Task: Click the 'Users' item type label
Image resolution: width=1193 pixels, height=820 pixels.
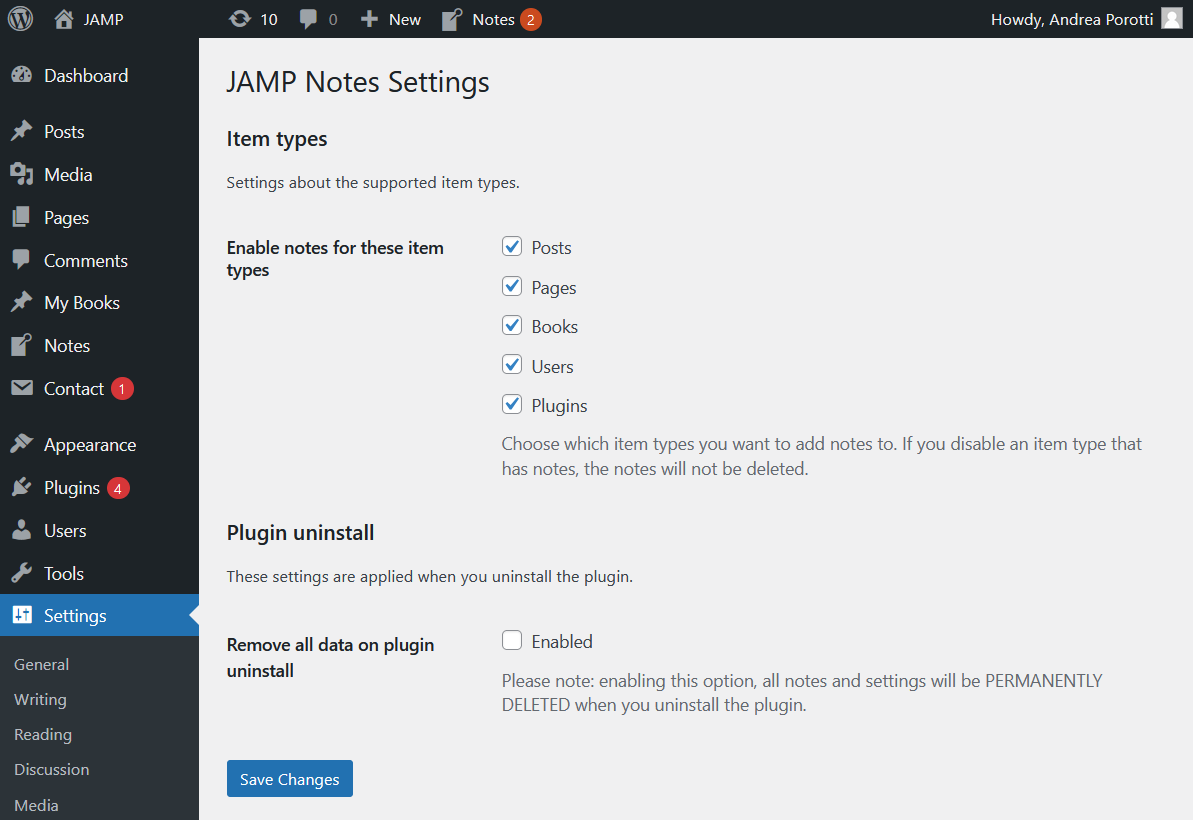Action: 552,367
